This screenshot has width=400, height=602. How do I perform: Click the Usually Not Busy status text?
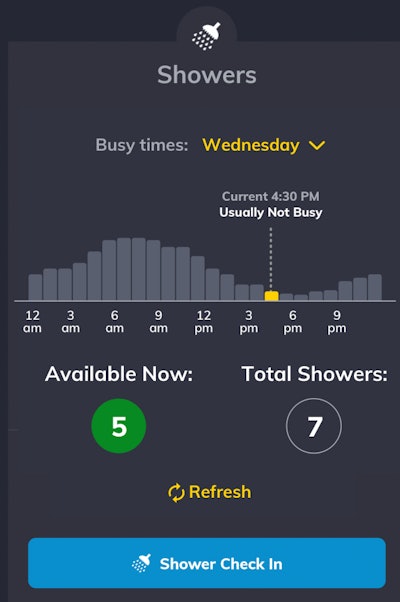coord(271,212)
